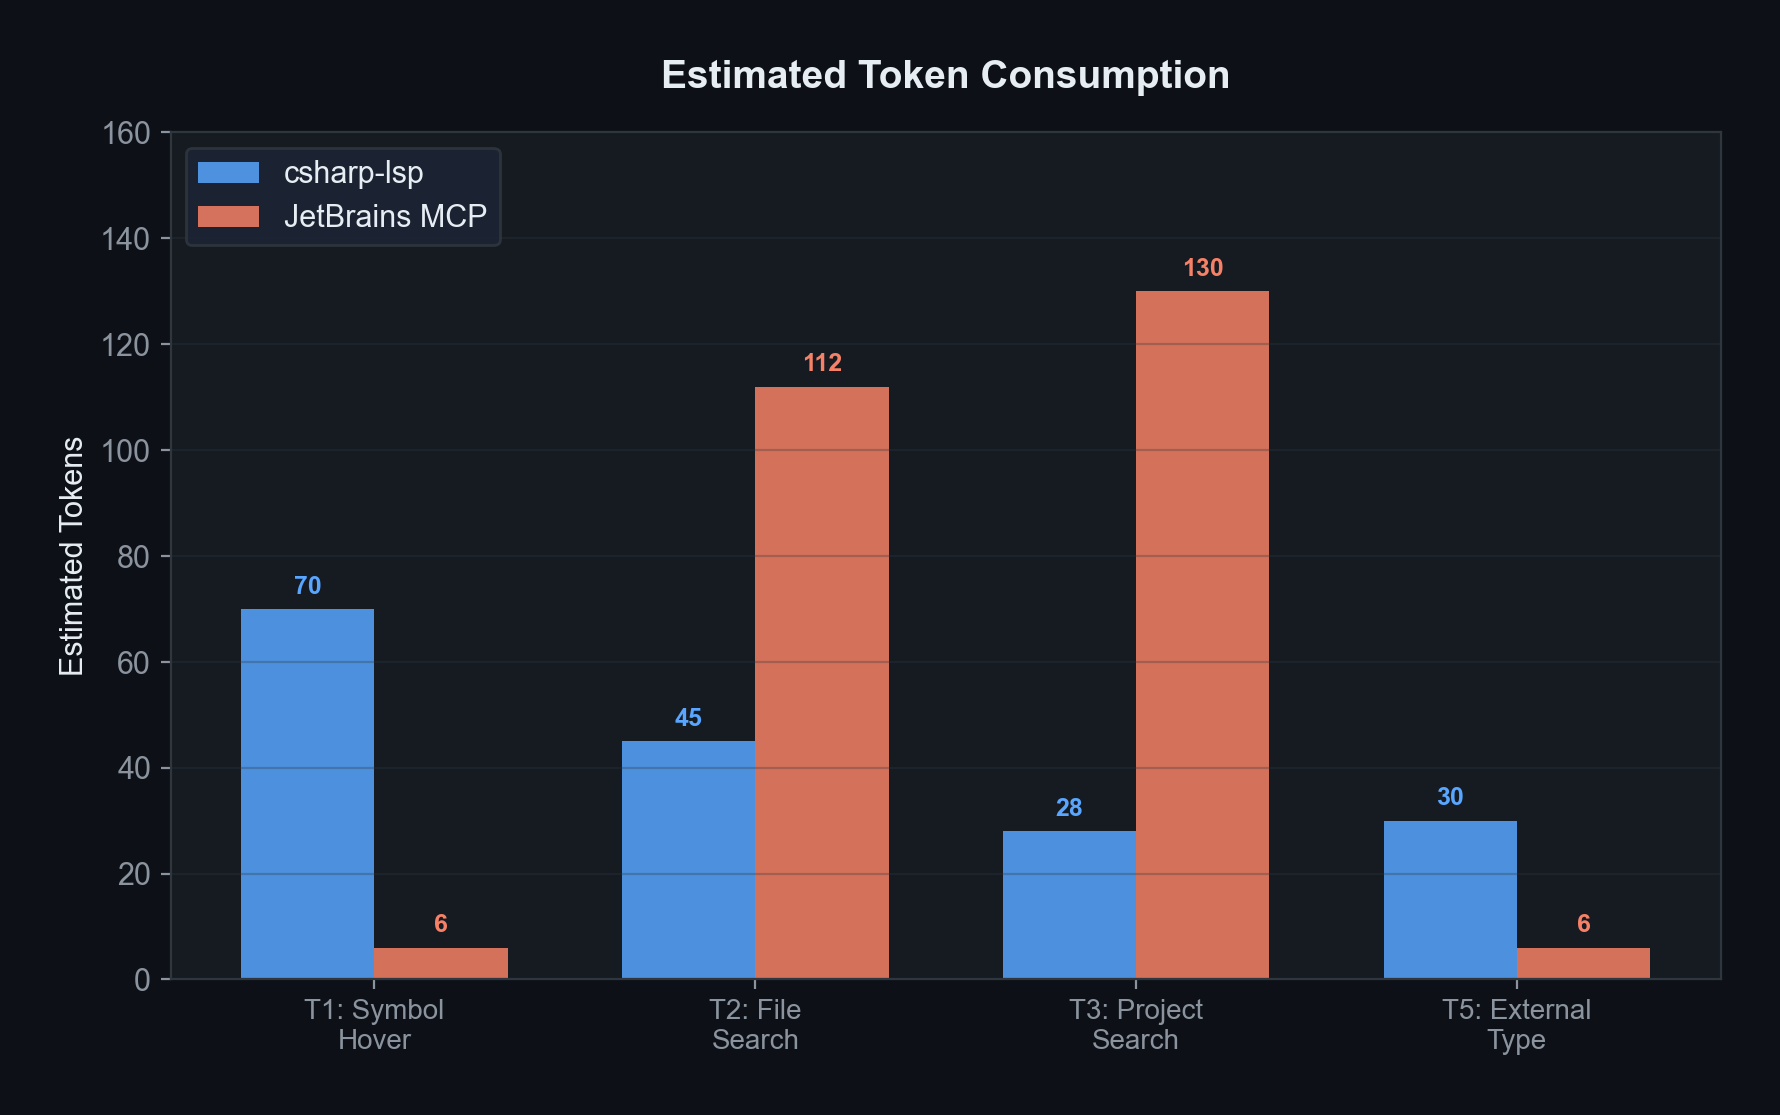
Task: Click the orange T1 Symbol Hover bar
Action: pos(441,963)
